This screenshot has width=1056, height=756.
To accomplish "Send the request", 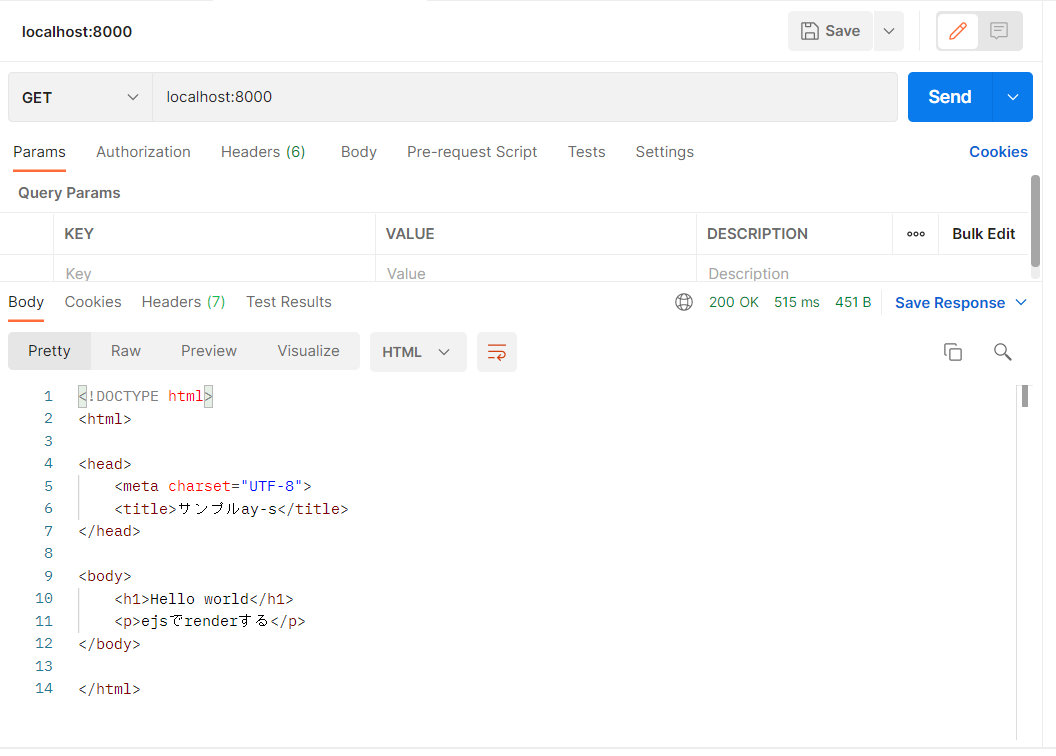I will [950, 97].
